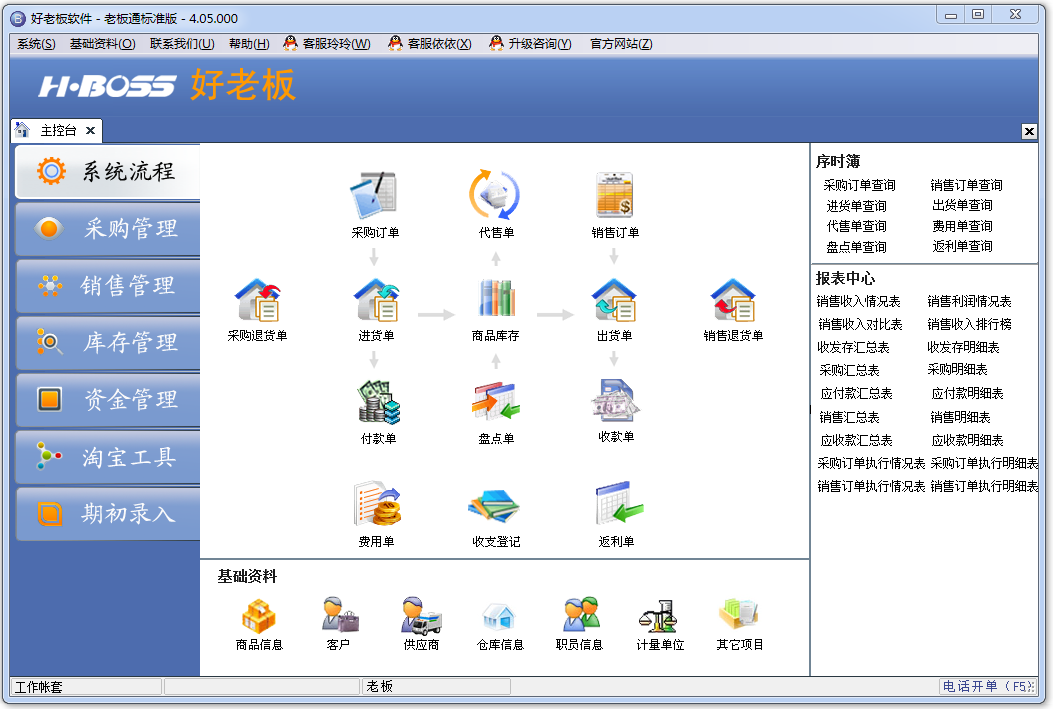1053x709 pixels.
Task: Open the 其它项目 other items icon
Action: pos(738,614)
